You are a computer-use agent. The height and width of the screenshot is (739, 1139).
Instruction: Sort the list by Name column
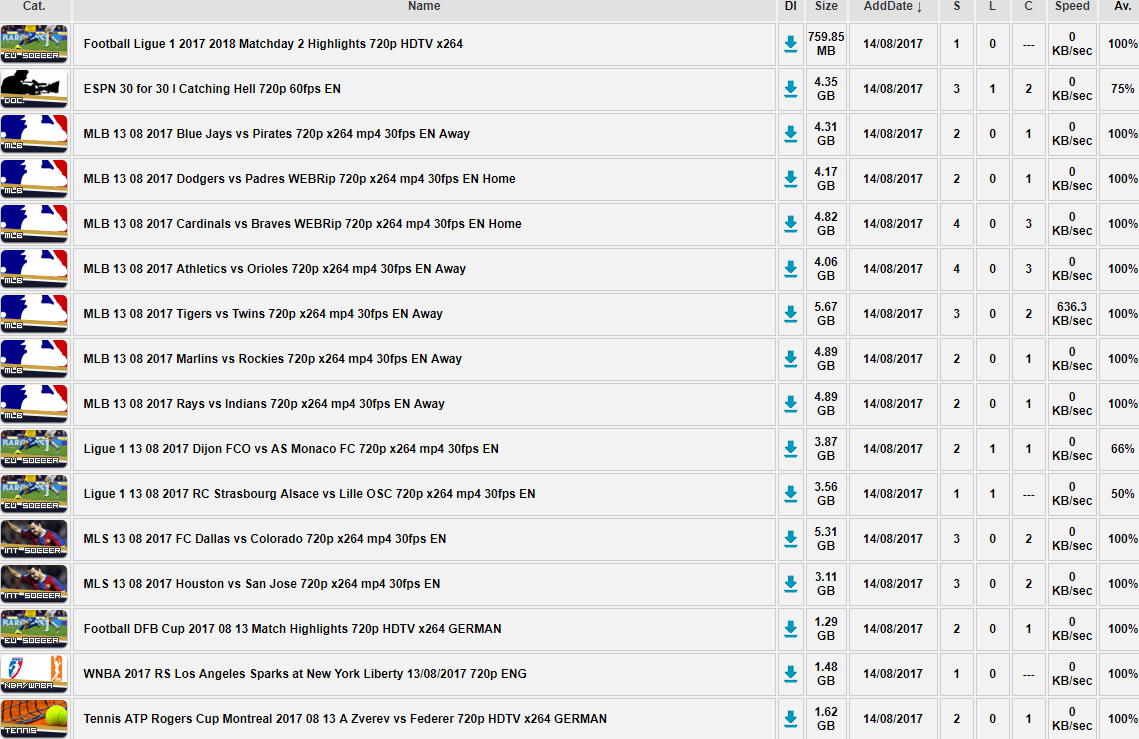[424, 7]
